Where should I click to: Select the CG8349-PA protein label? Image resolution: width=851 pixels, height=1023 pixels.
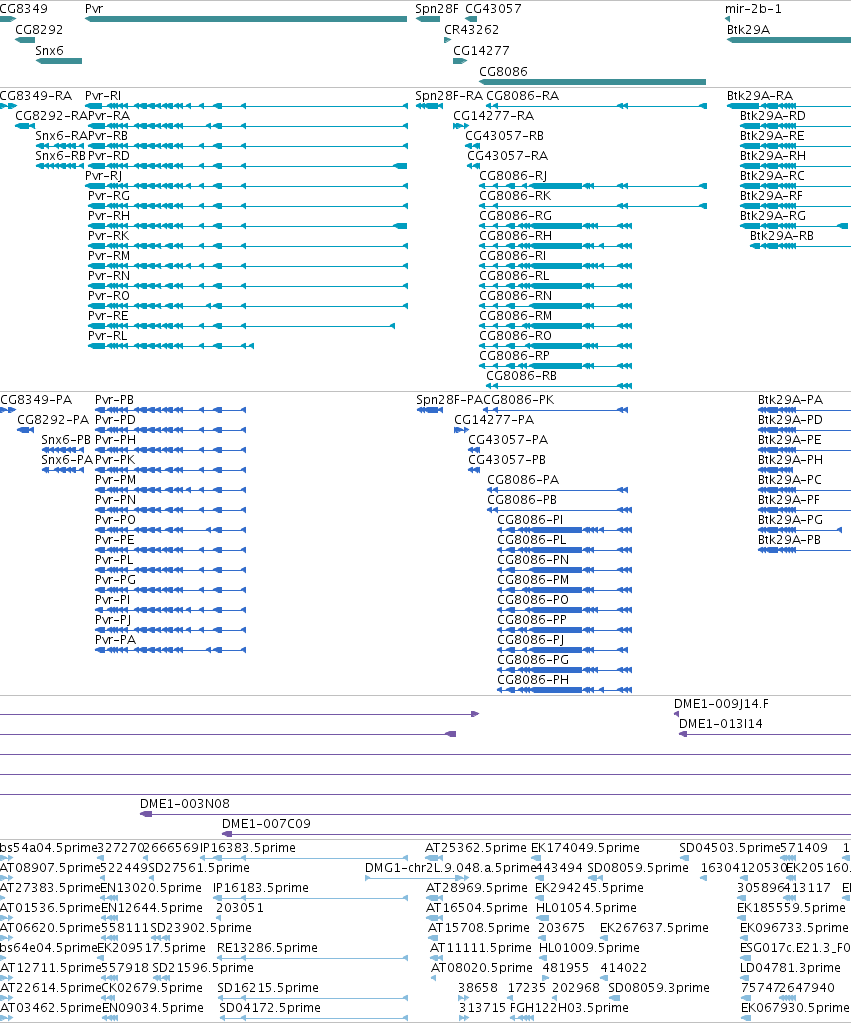pos(36,400)
